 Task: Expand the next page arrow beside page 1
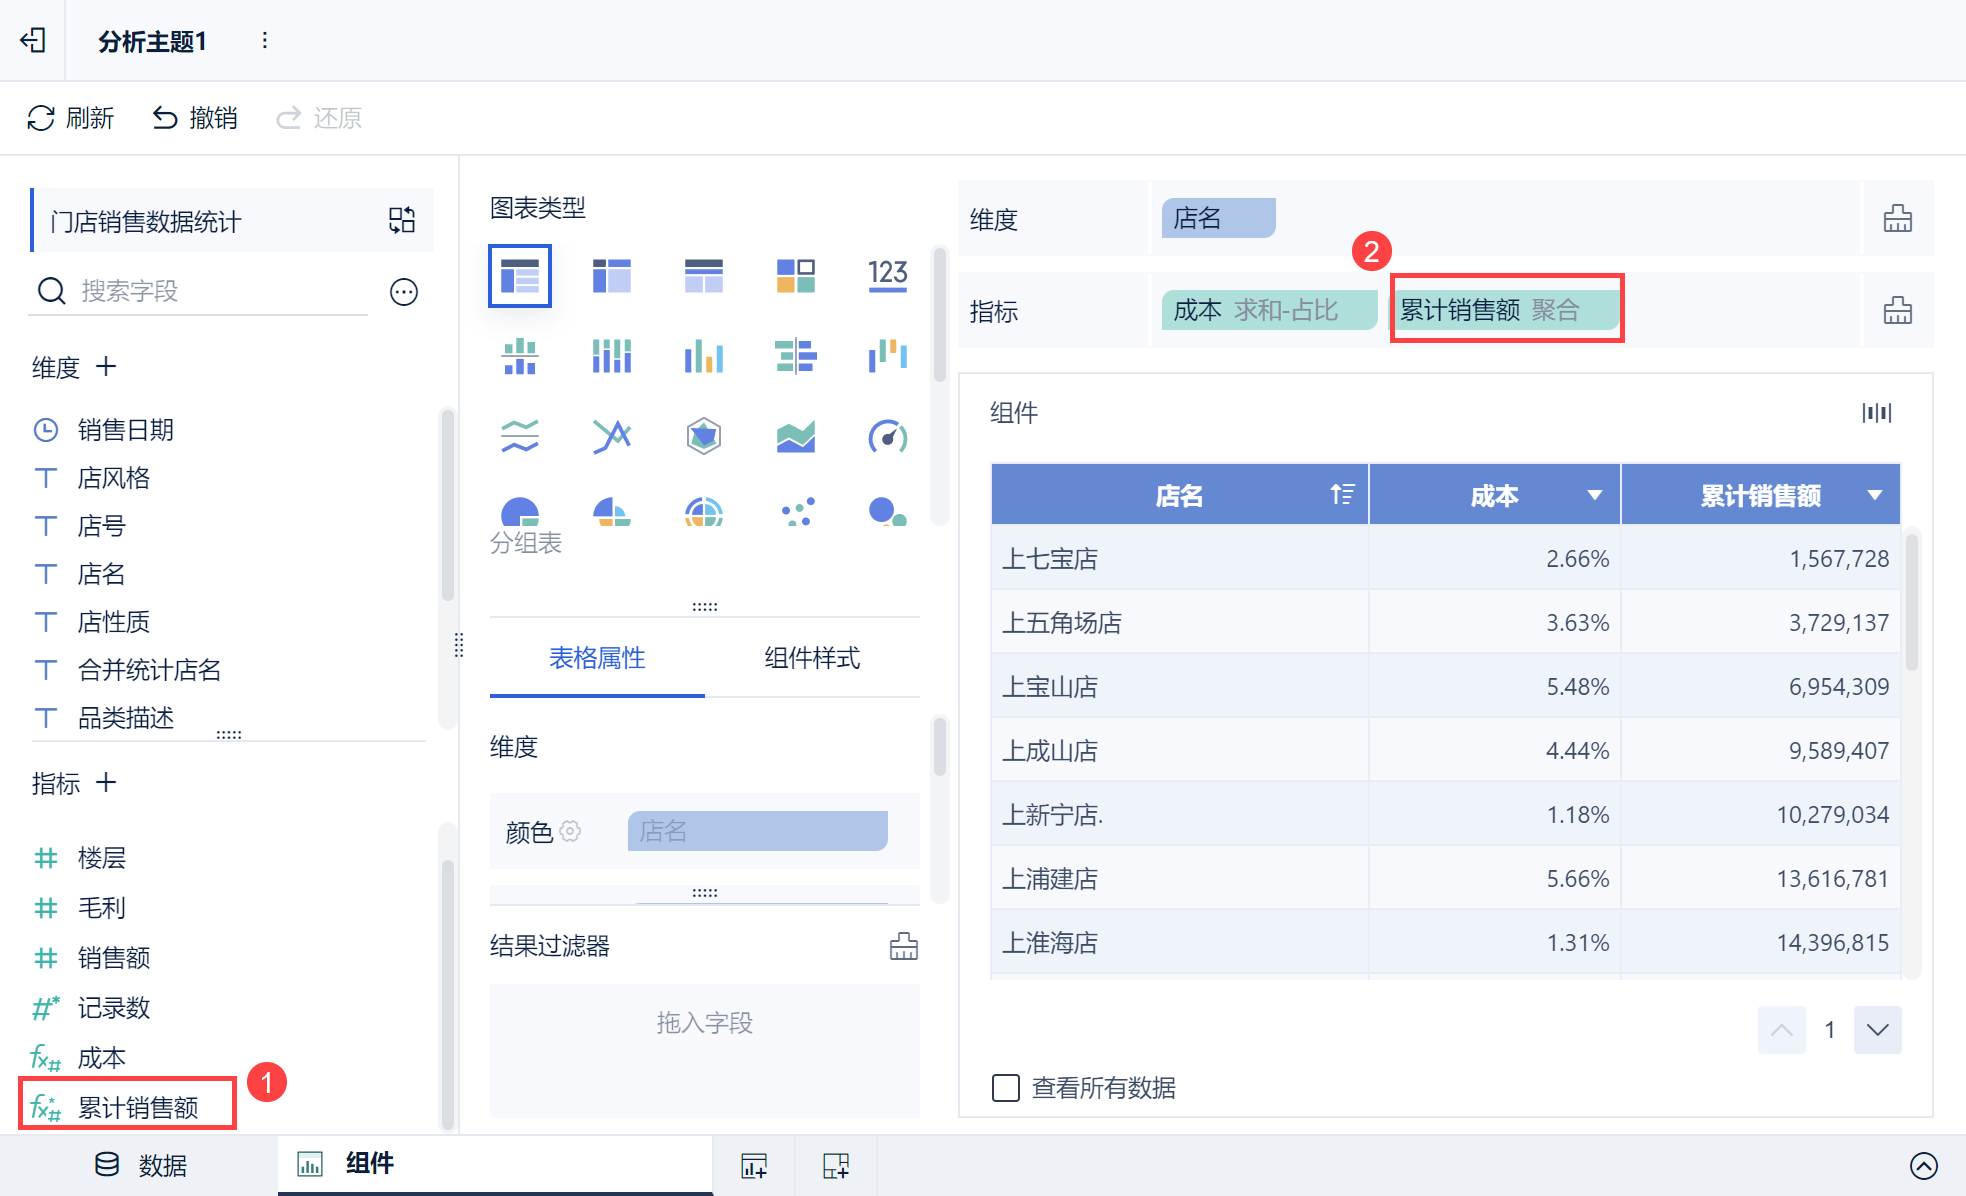tap(1877, 1030)
